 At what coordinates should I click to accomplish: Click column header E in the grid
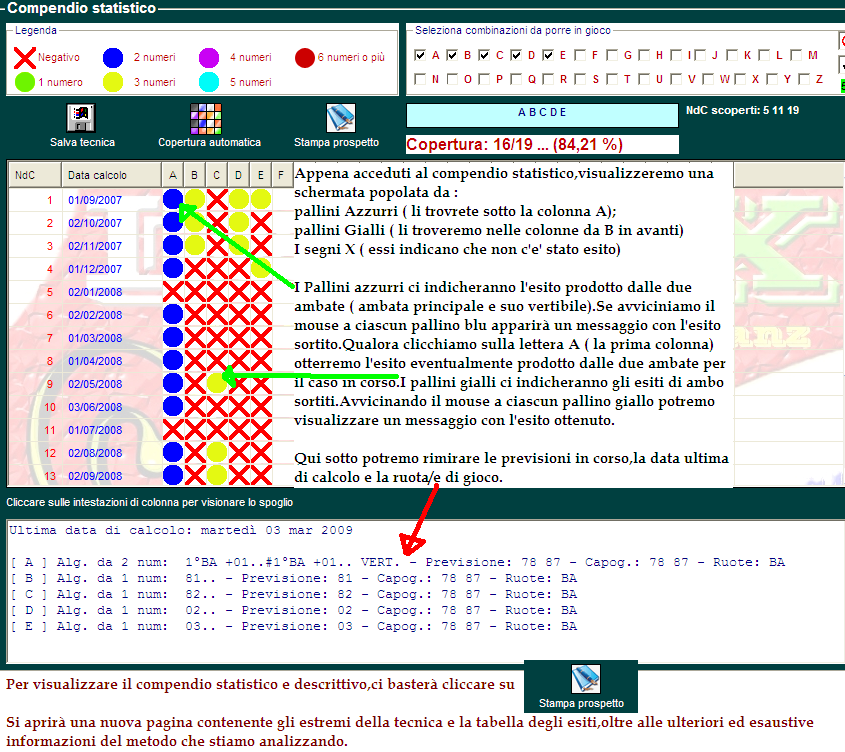coord(261,175)
